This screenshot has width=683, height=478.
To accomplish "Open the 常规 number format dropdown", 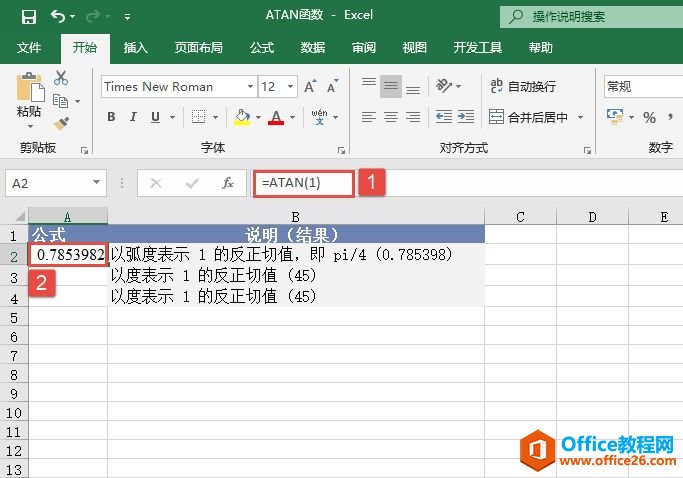I will pyautogui.click(x=643, y=86).
